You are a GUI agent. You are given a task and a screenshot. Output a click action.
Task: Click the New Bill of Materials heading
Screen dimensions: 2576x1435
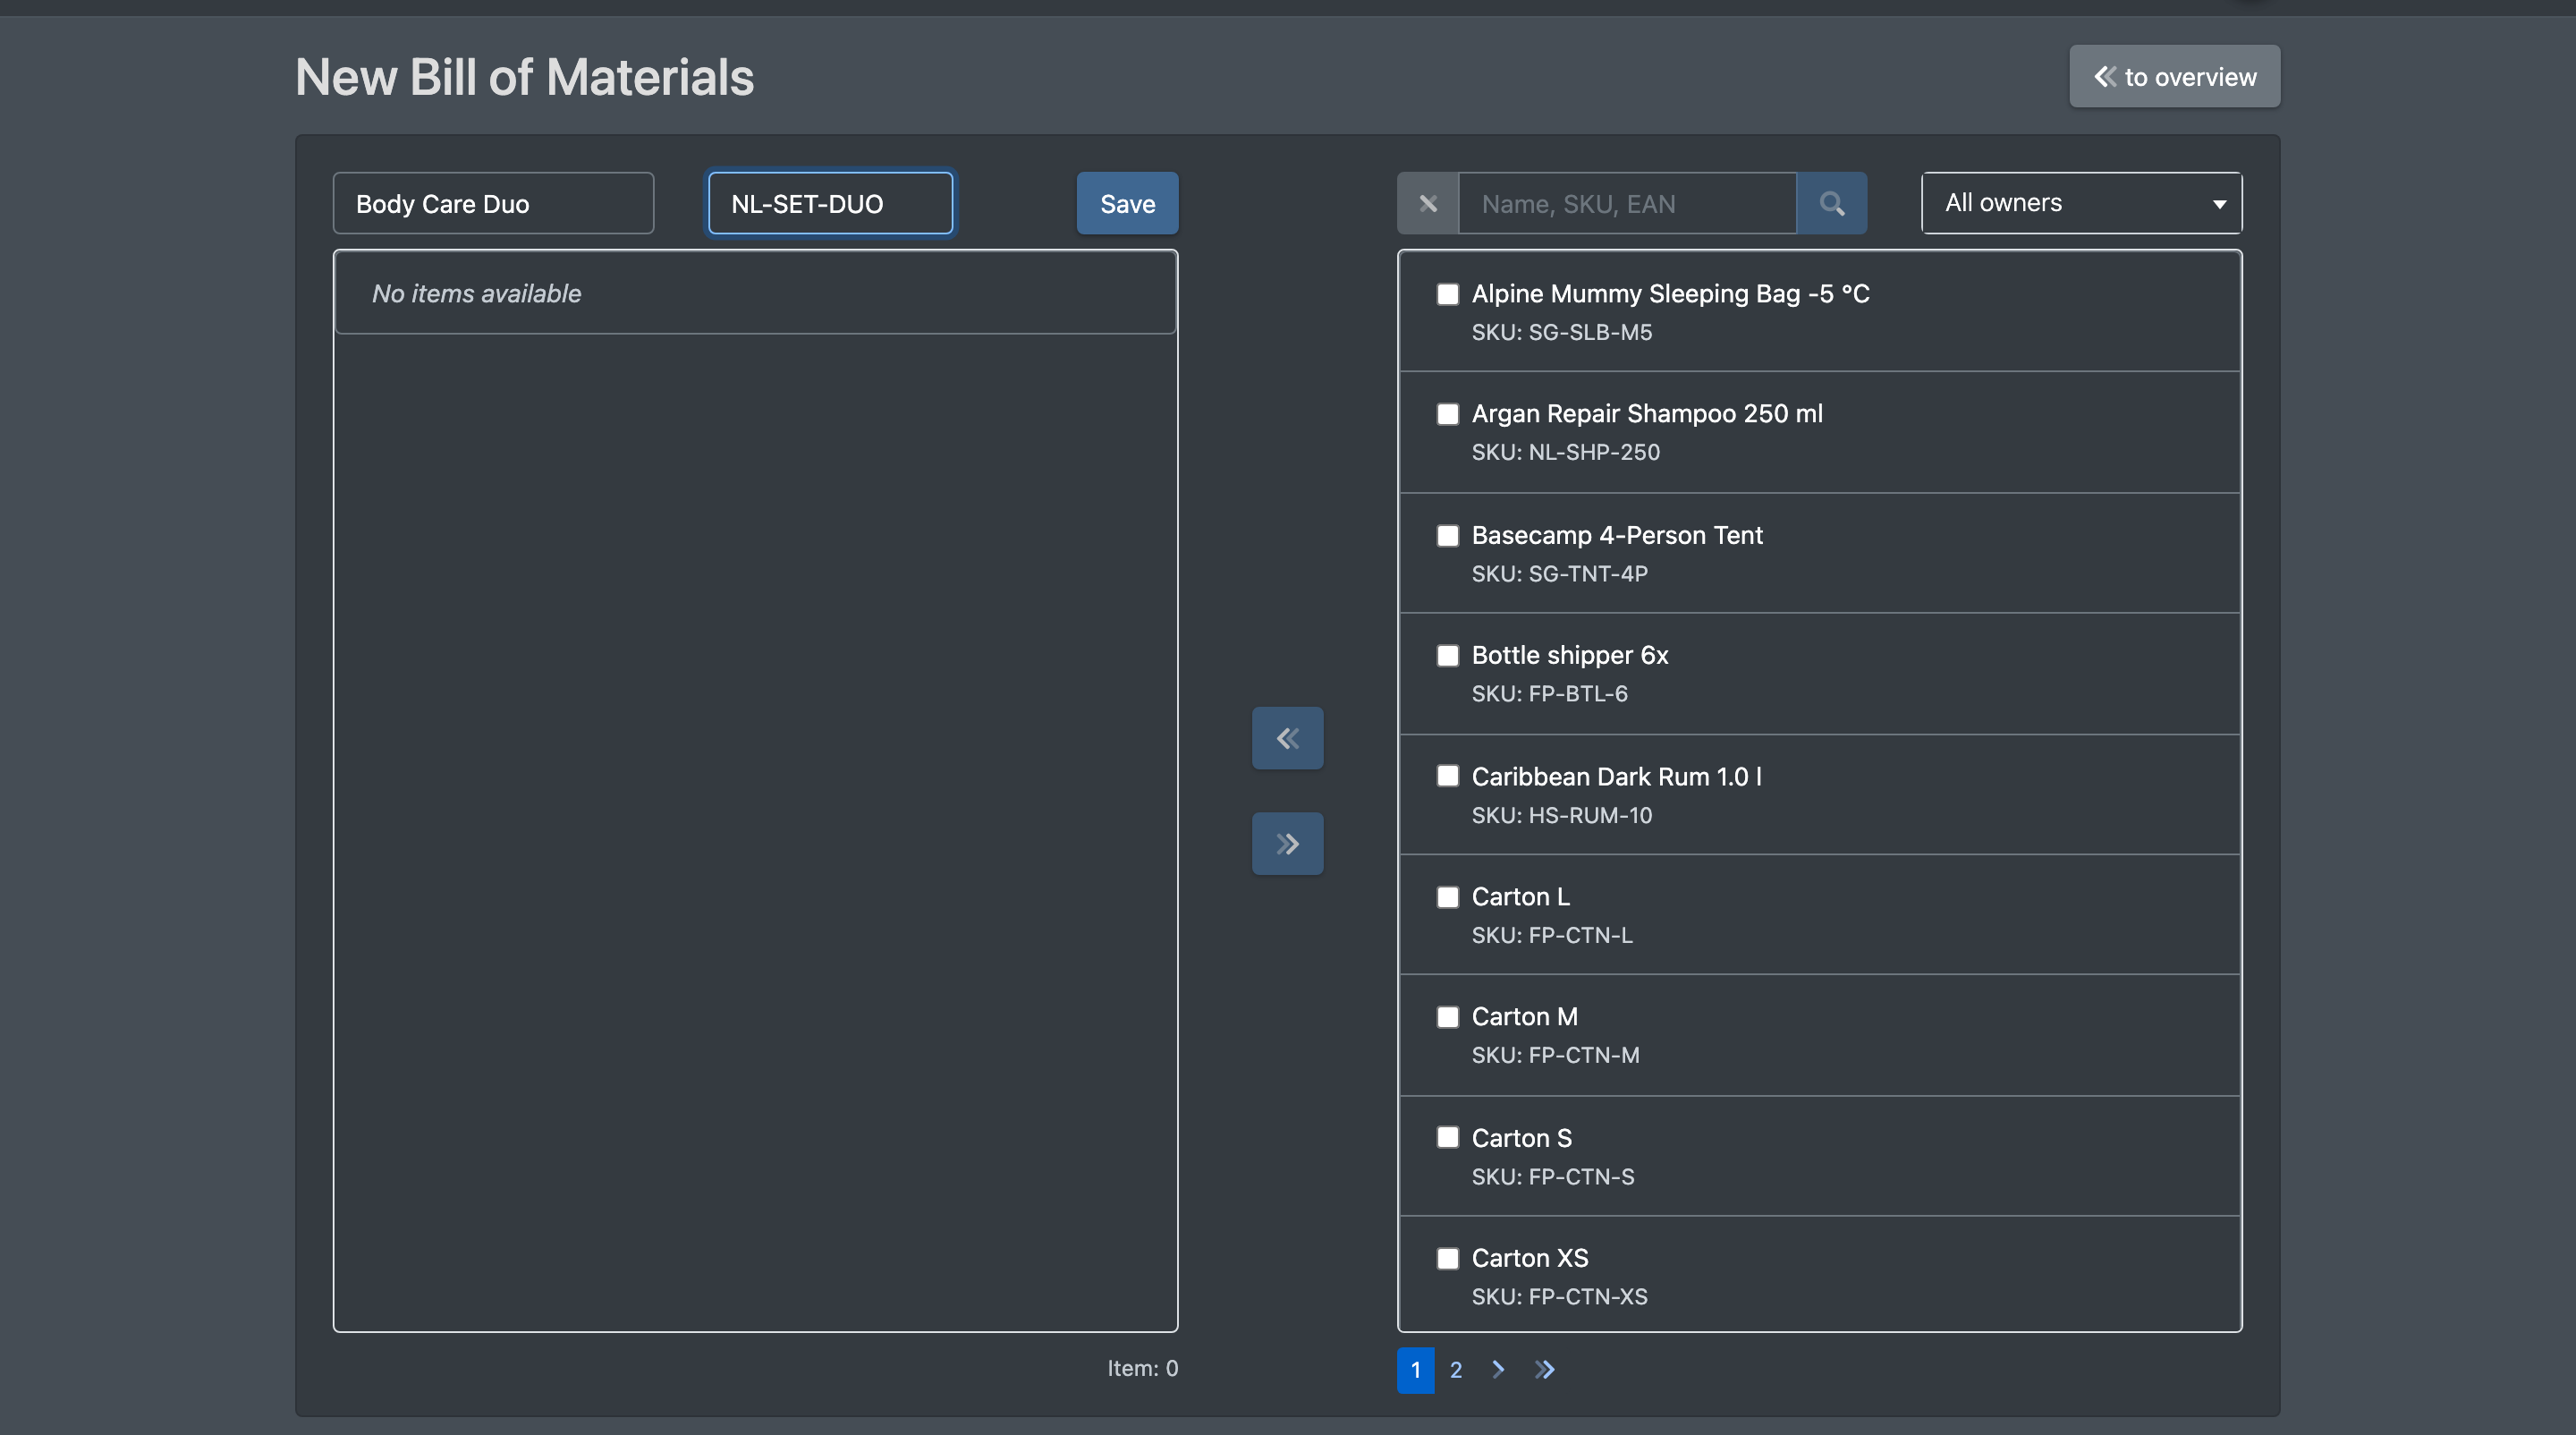(x=525, y=77)
